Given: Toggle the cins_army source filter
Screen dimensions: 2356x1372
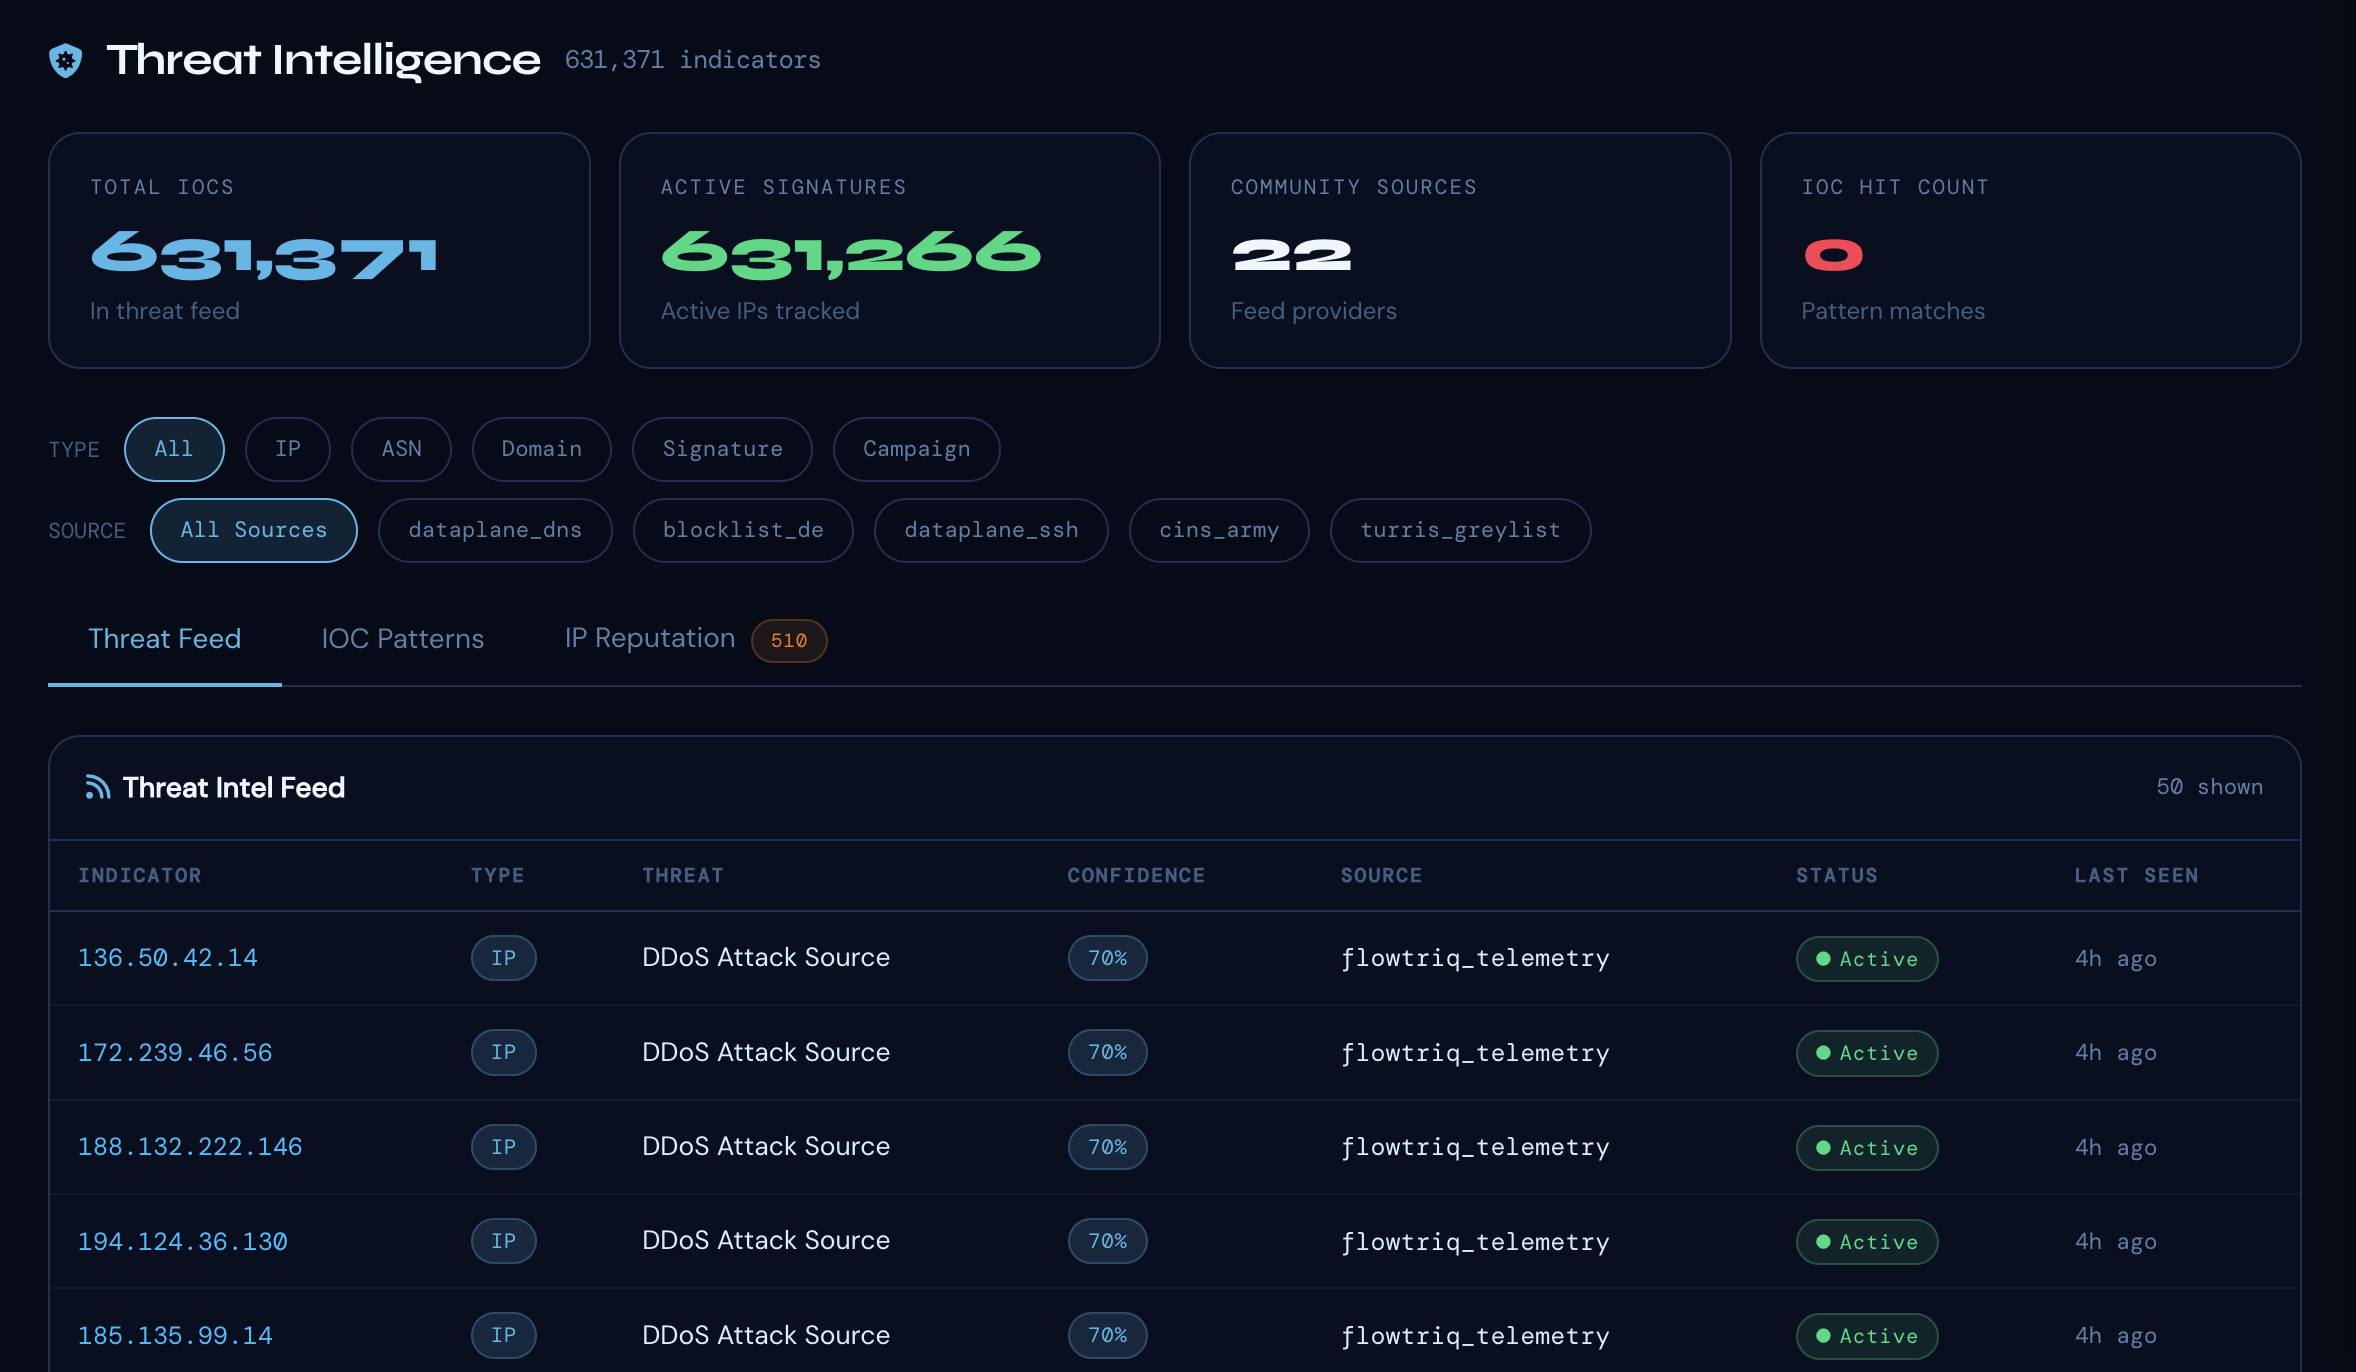Looking at the screenshot, I should coord(1218,530).
